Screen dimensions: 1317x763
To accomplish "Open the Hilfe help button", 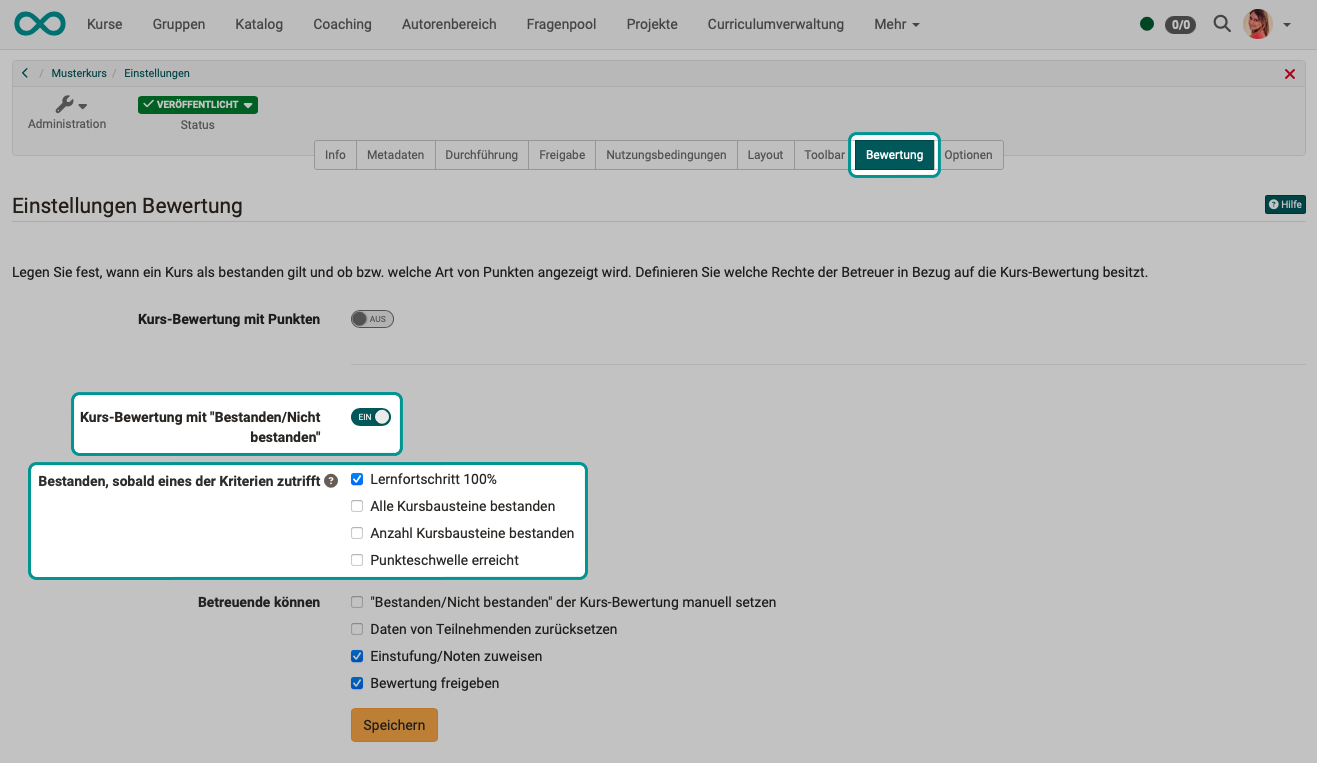I will pyautogui.click(x=1285, y=205).
